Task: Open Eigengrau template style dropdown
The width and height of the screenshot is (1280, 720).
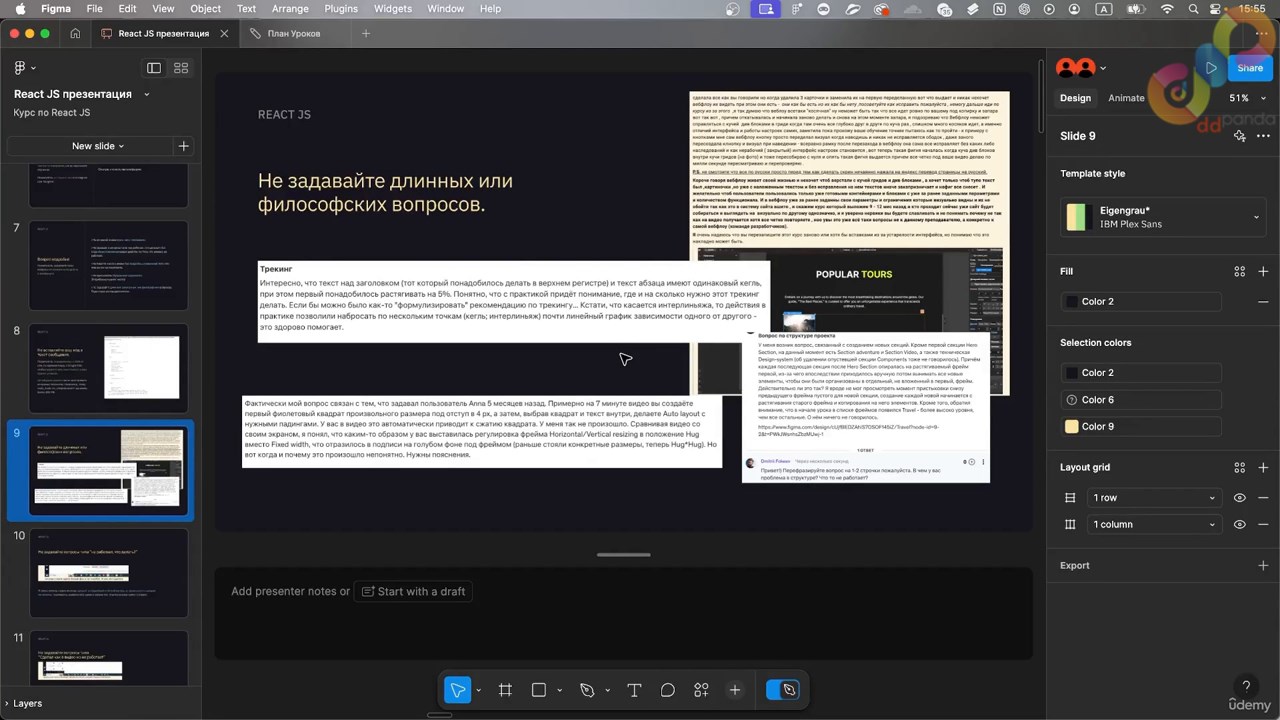Action: pyautogui.click(x=1164, y=217)
